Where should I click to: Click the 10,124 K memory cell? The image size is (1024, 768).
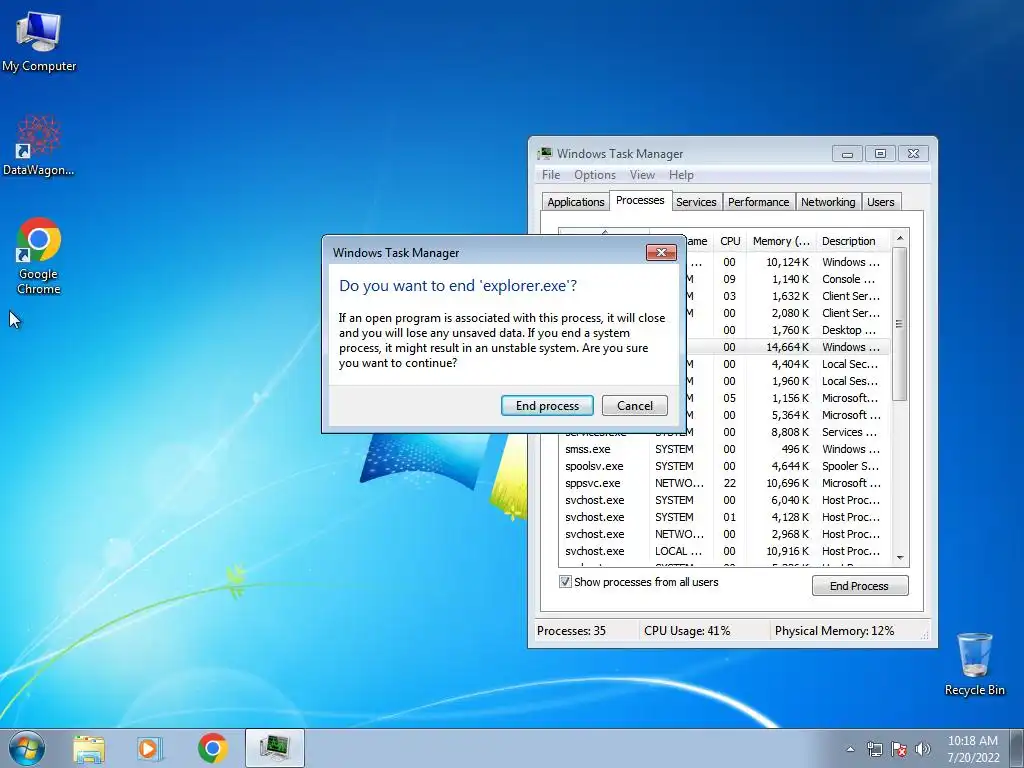point(788,262)
